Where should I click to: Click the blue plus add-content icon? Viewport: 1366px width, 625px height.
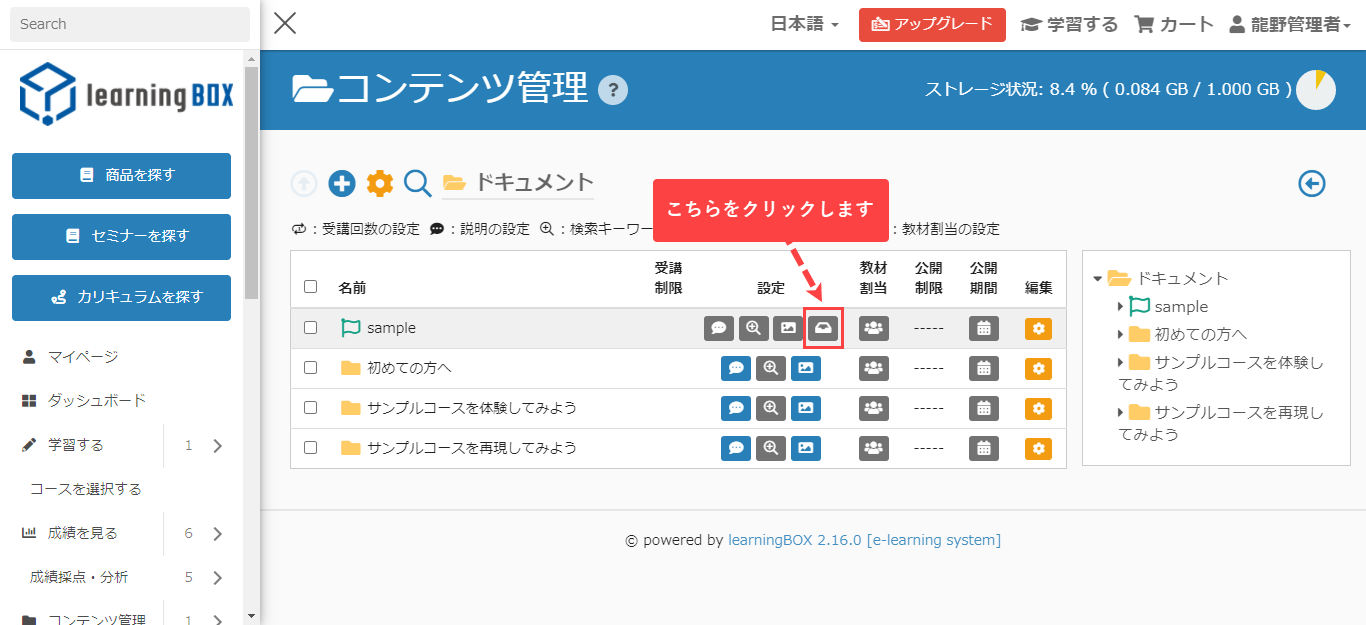[x=342, y=183]
